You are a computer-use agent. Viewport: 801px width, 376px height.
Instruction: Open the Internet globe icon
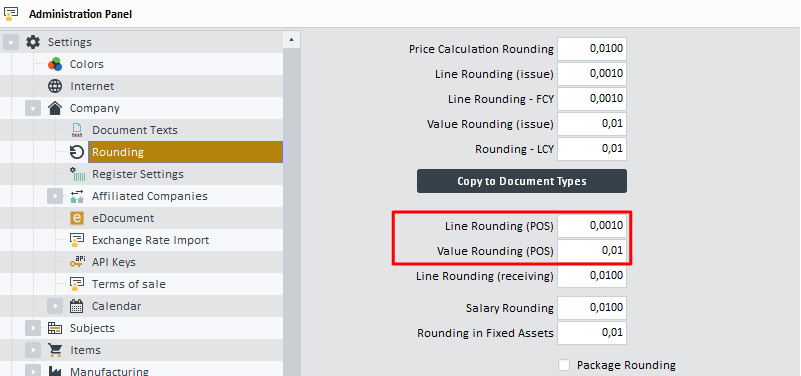click(55, 86)
